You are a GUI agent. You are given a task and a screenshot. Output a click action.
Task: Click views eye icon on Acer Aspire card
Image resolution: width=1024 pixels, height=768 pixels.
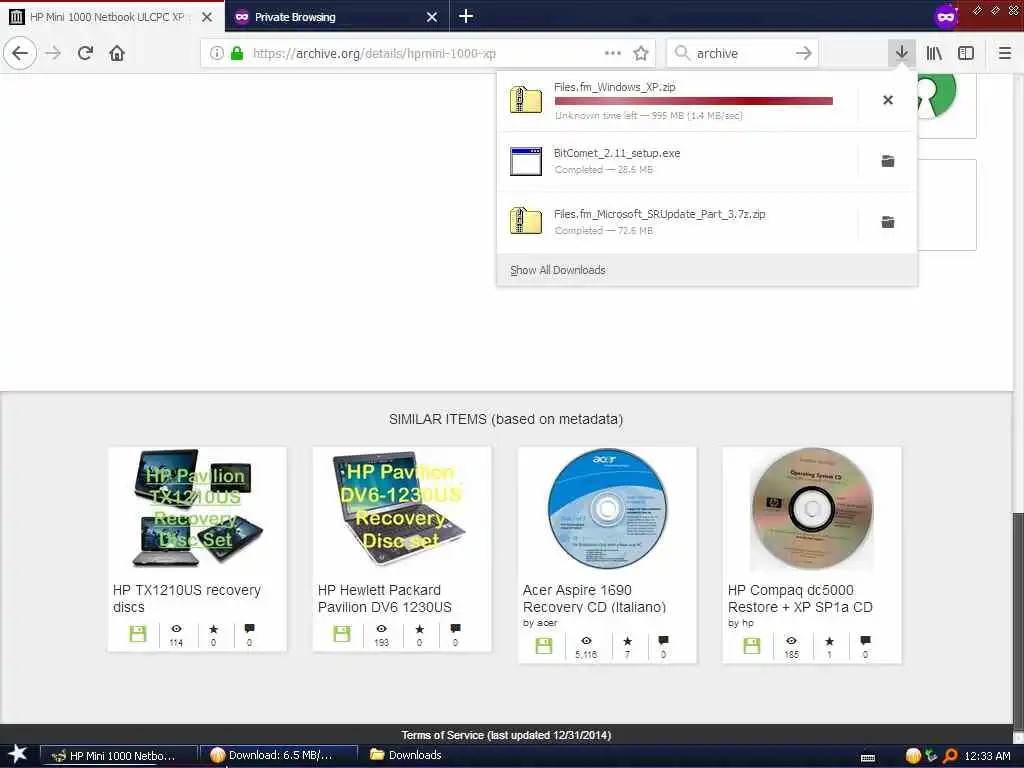pyautogui.click(x=586, y=641)
